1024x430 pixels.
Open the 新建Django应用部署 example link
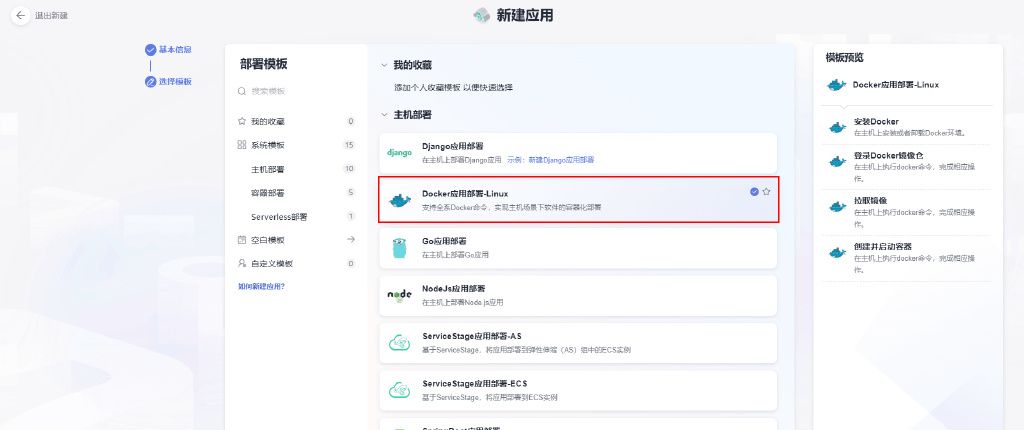pos(560,159)
